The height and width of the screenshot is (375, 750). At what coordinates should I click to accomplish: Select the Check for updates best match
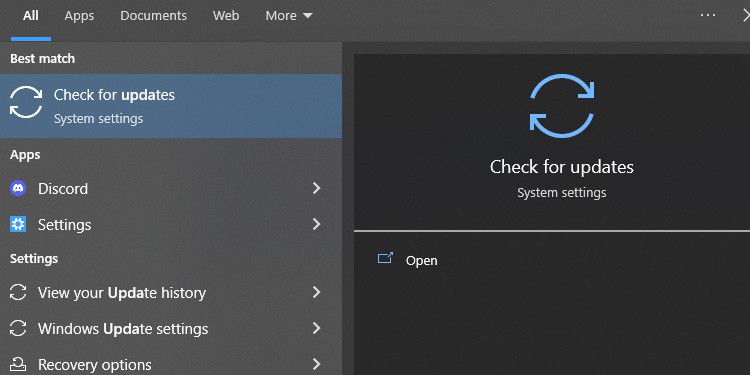(171, 106)
